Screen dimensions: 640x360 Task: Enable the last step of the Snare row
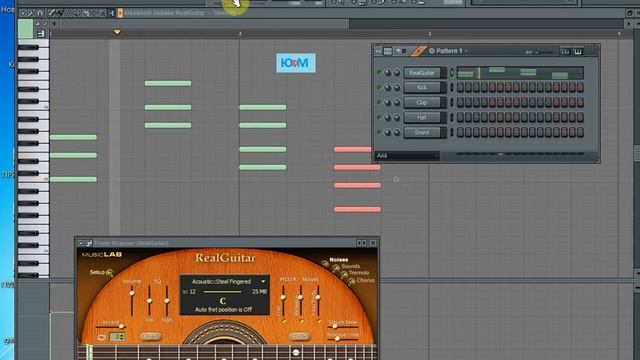point(580,132)
